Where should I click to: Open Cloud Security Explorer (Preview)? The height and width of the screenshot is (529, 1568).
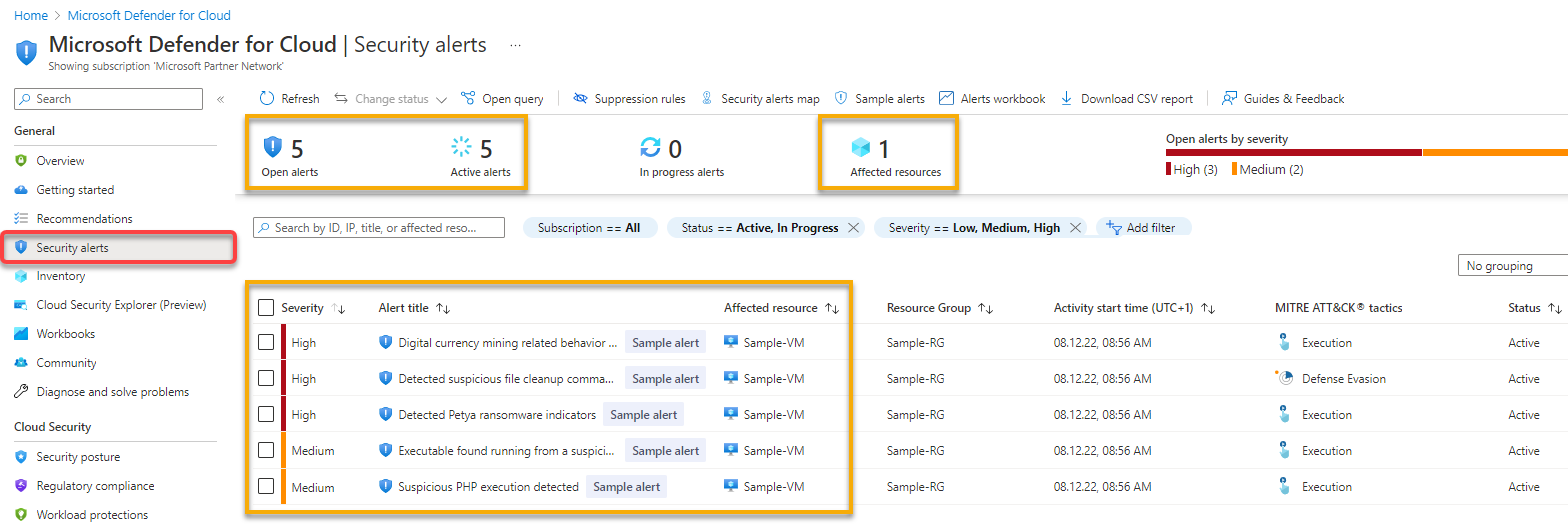coord(121,305)
